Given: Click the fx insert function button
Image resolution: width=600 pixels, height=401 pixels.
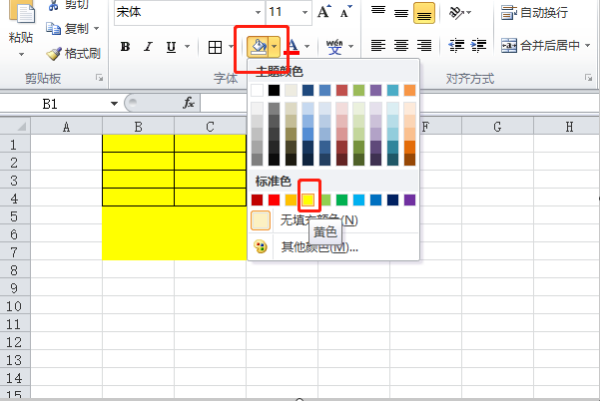Looking at the screenshot, I should click(x=189, y=103).
